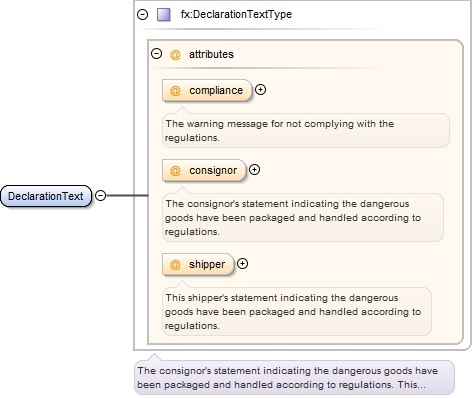This screenshot has width=473, height=398.
Task: Collapse the attributes group
Action: tap(156, 54)
